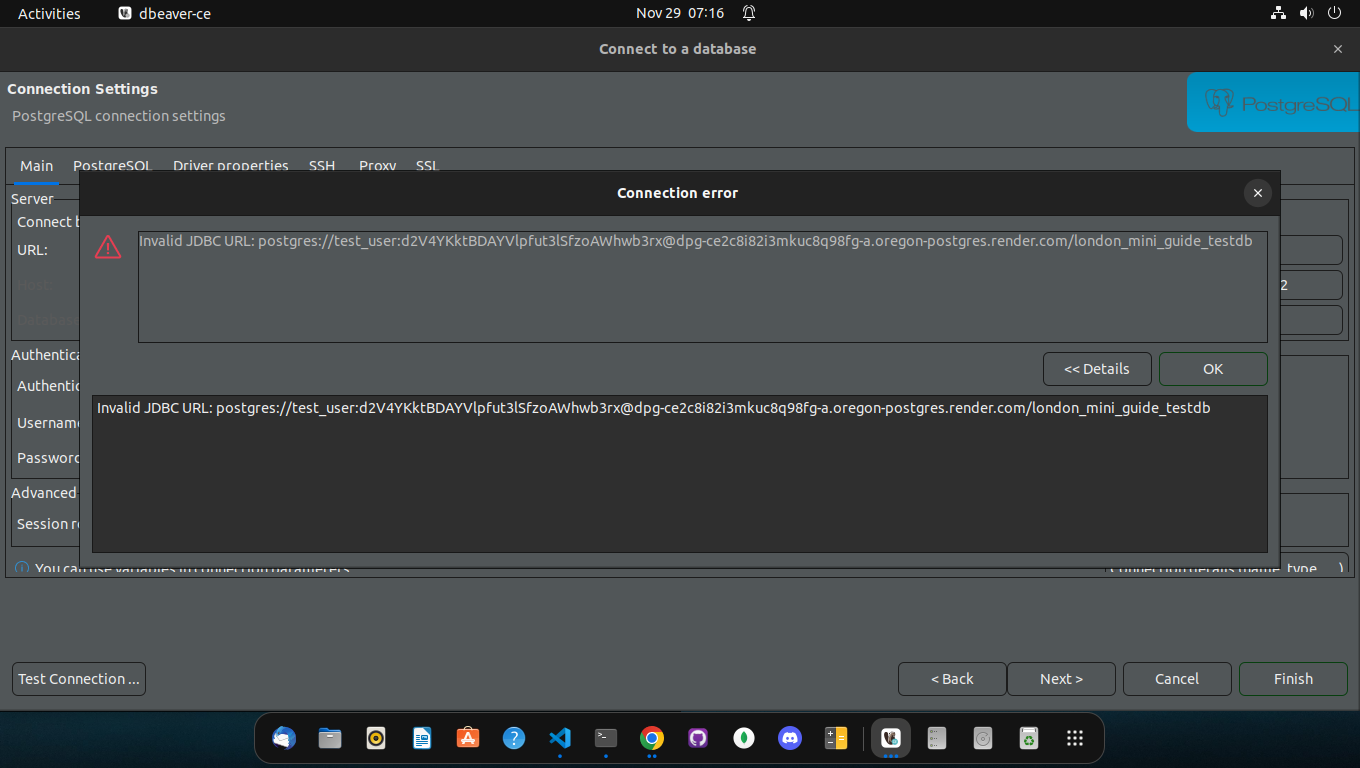
Task: Open the Driver properties tab
Action: [230, 166]
